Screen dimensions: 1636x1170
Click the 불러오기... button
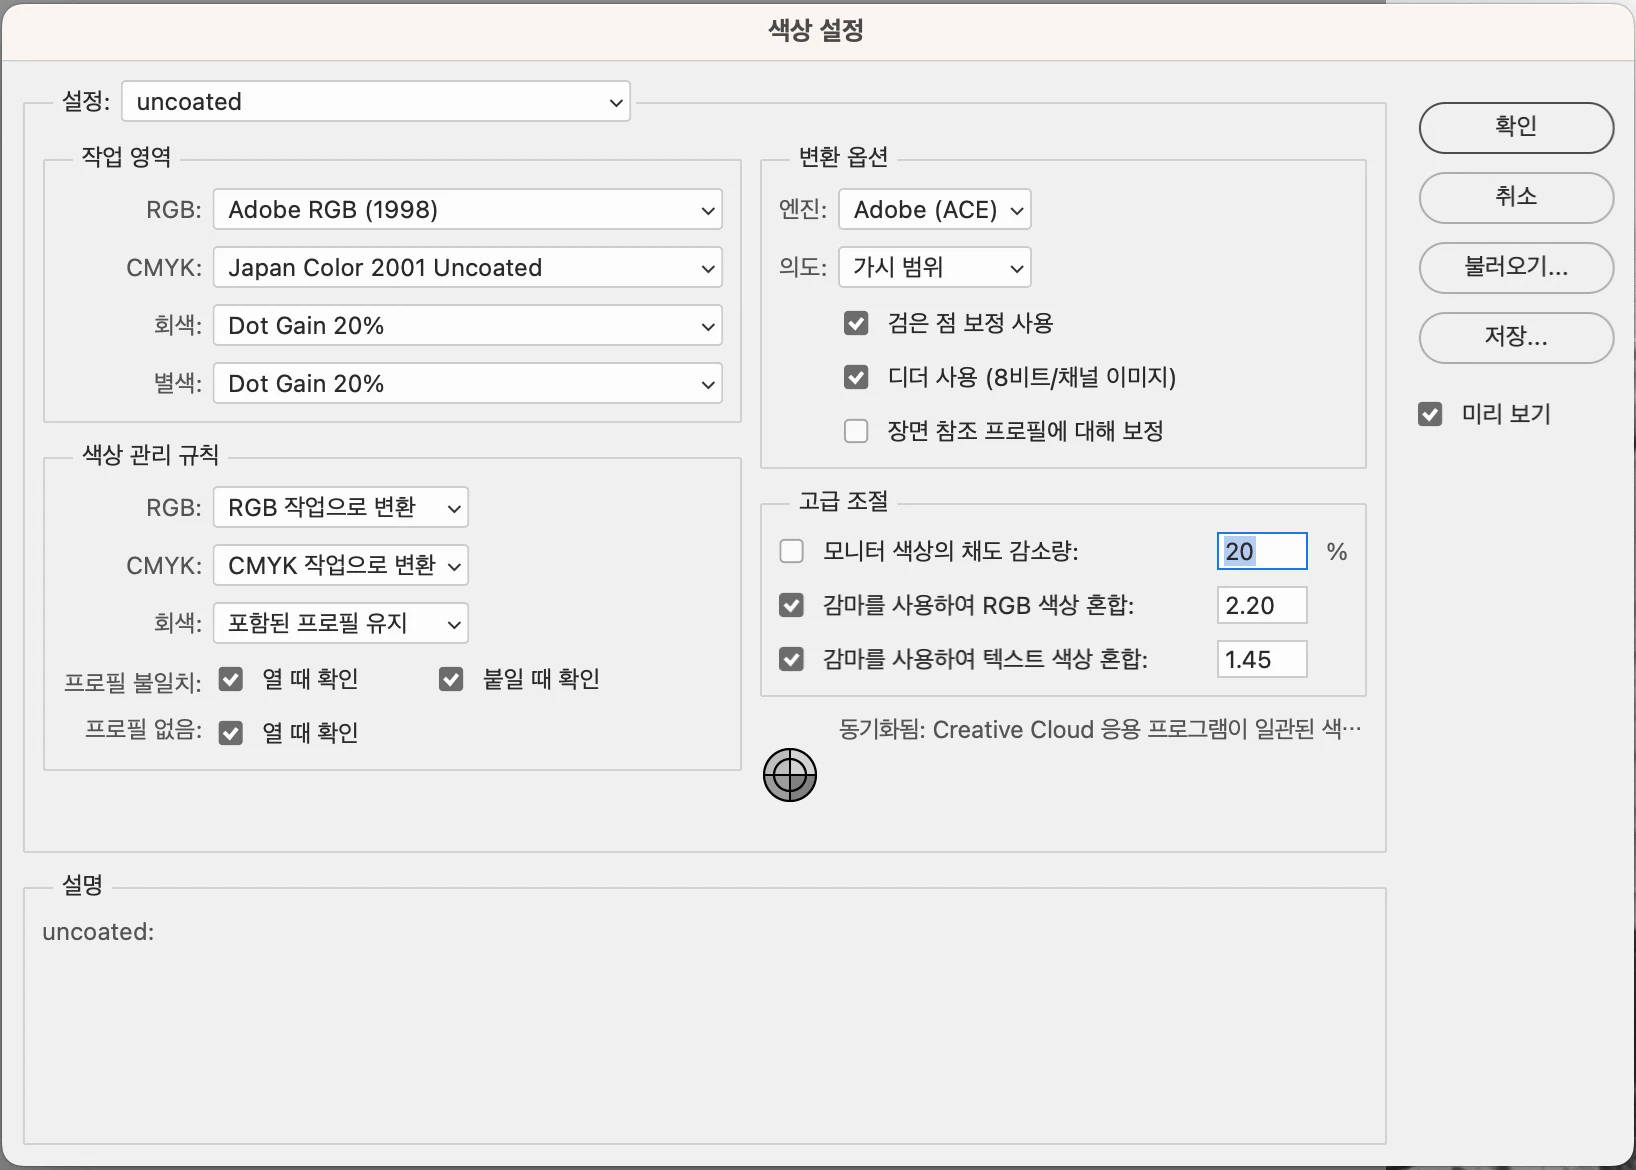pos(1516,267)
